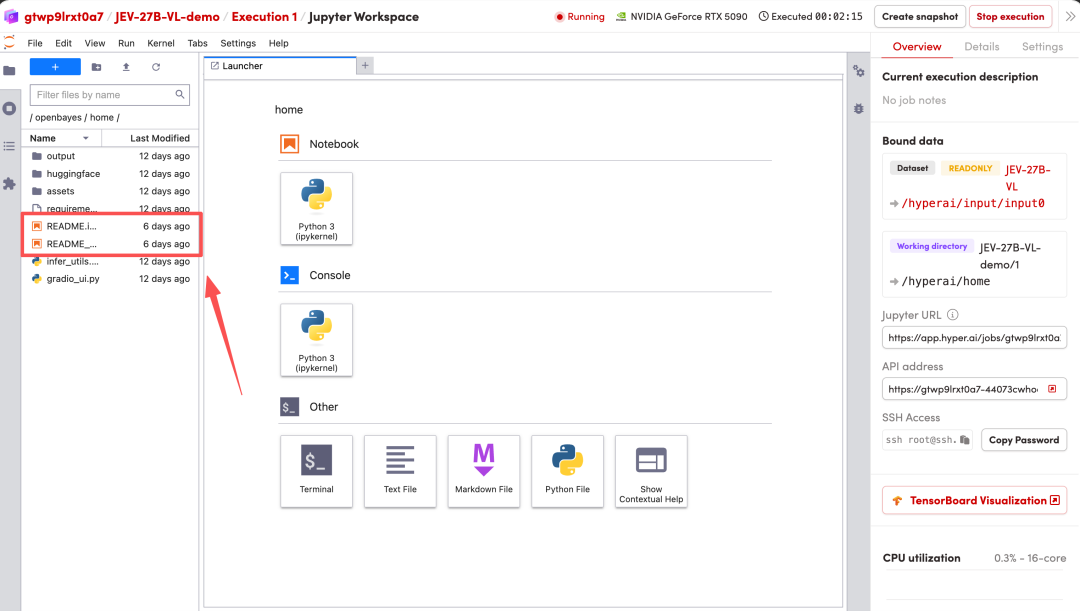Viewport: 1080px width, 611px height.
Task: Open debugger bug icon on right sidebar
Action: (859, 109)
